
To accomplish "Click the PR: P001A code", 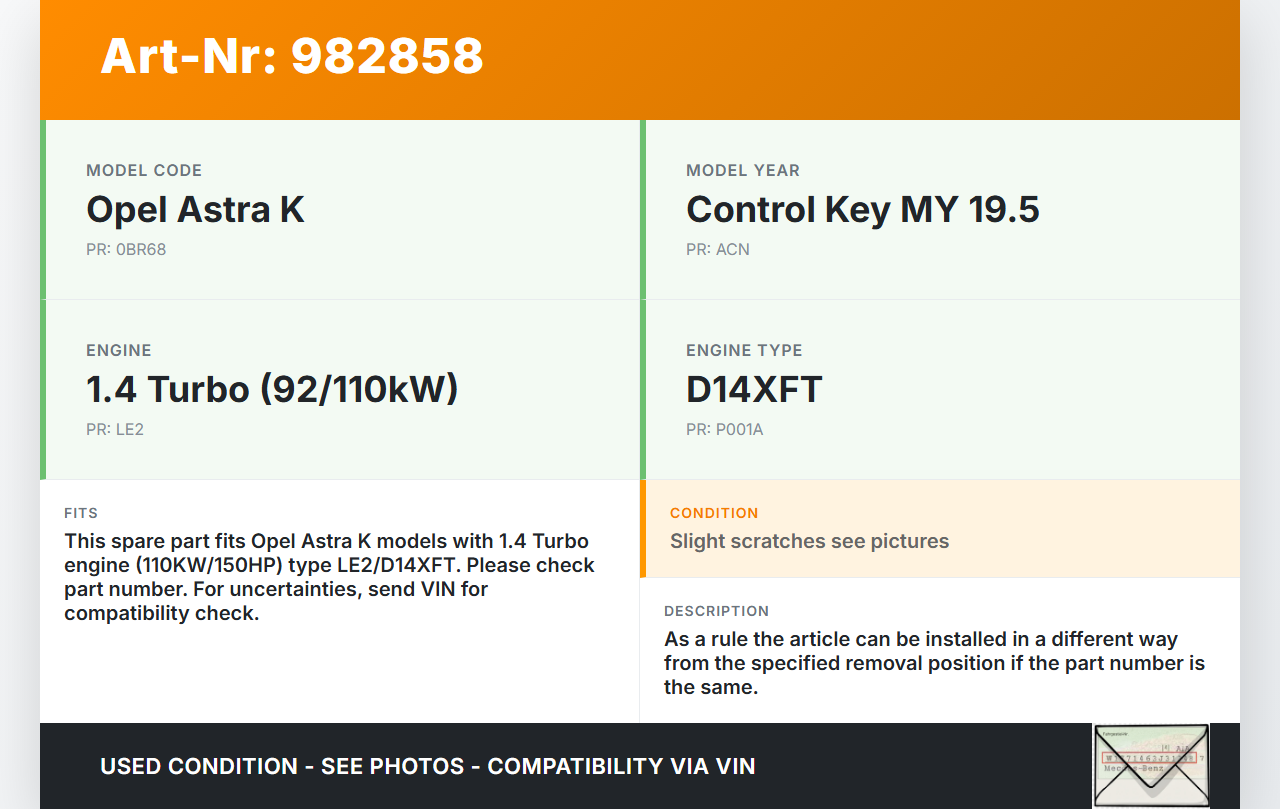I will coord(724,429).
